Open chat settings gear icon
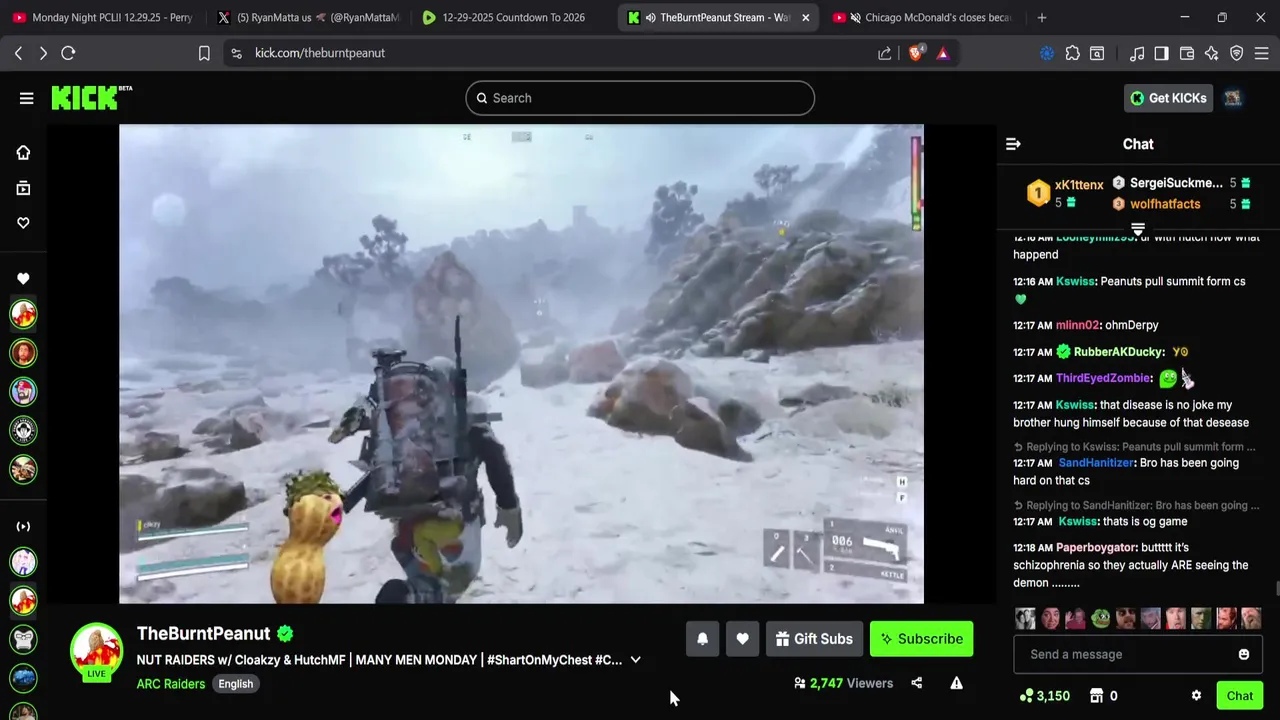This screenshot has width=1280, height=720. click(1196, 696)
